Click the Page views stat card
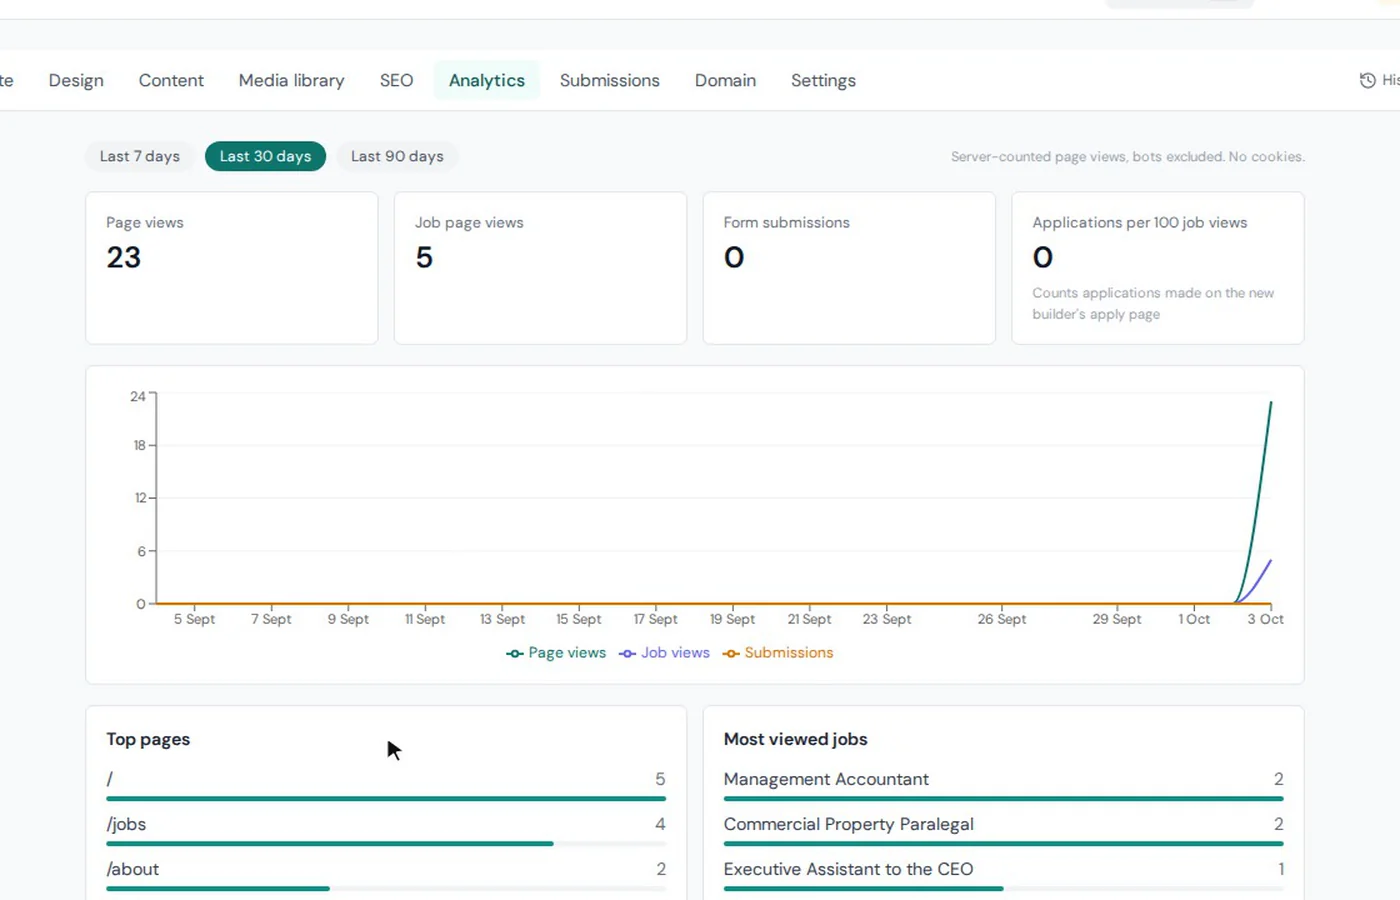 (x=232, y=268)
